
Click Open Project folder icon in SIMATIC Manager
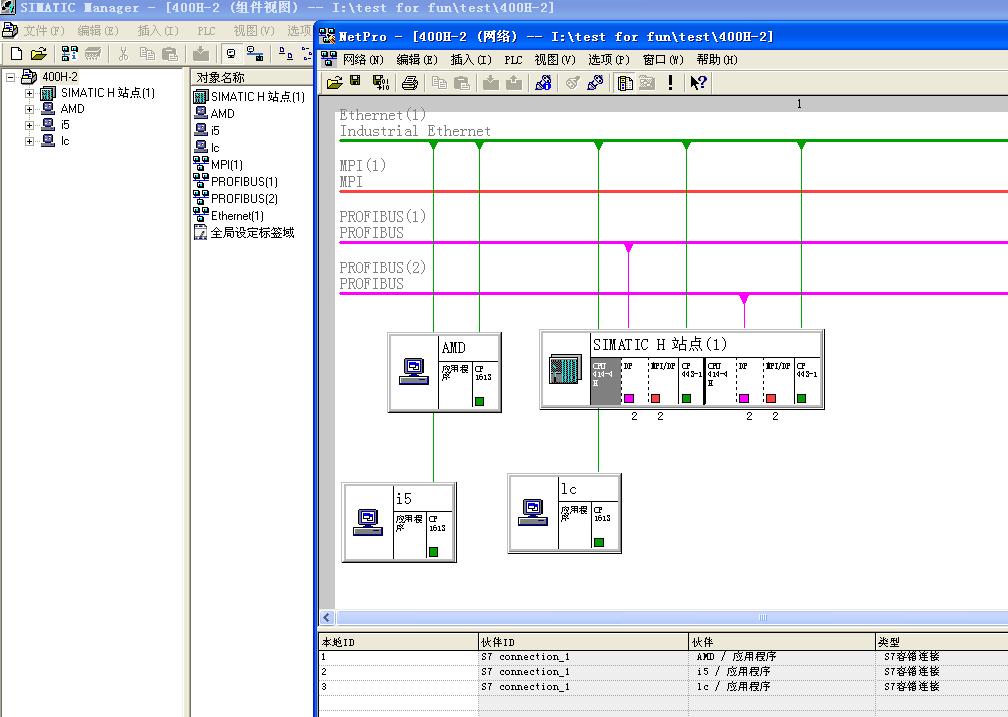click(x=39, y=53)
